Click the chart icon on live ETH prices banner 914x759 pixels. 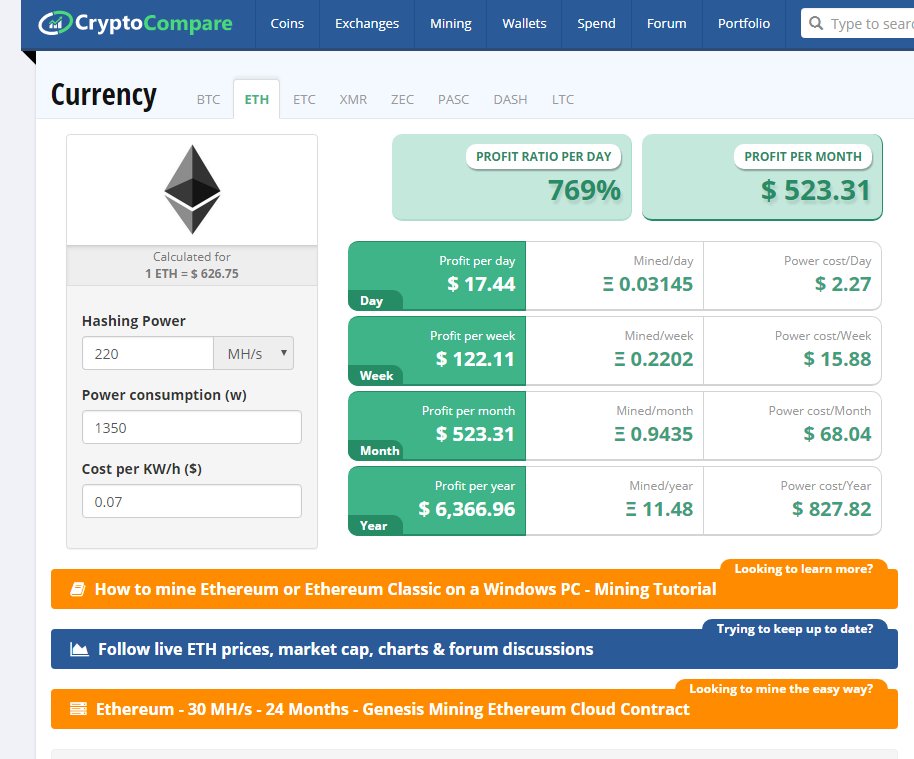[x=79, y=649]
